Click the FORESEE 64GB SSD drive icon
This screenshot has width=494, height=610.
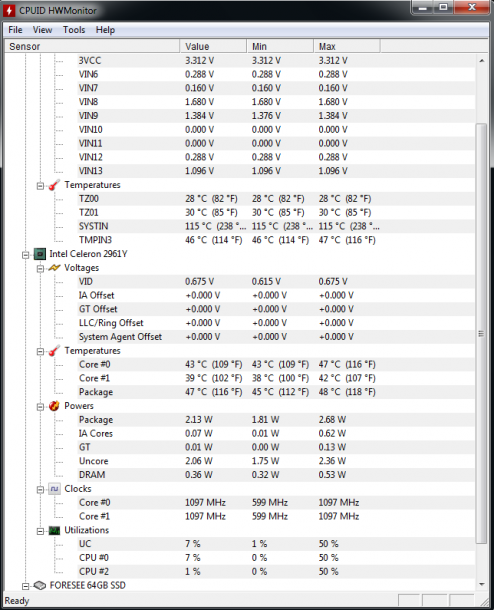[x=40, y=585]
